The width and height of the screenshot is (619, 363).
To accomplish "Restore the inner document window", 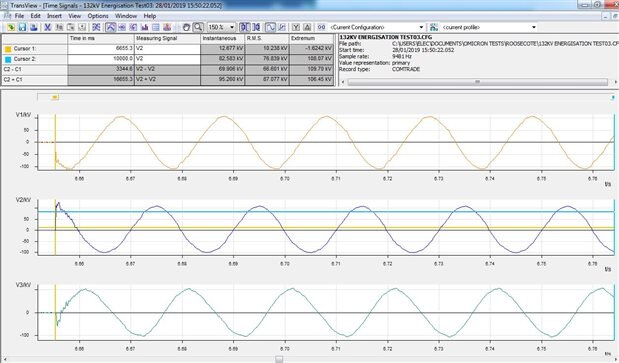I will (x=615, y=16).
